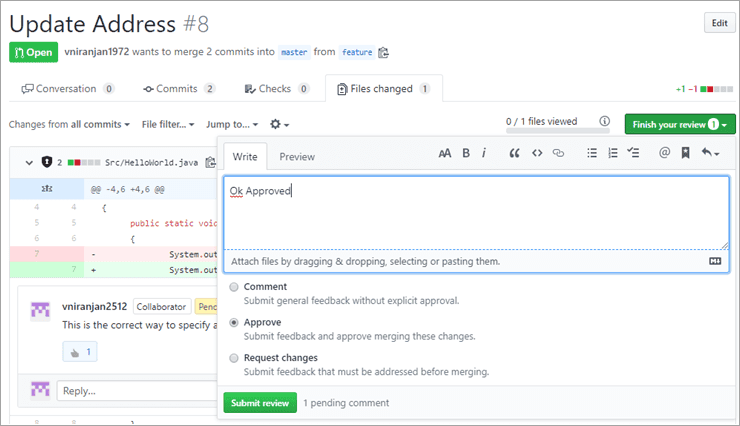Choose the Request changes option
The image size is (740, 426).
tap(234, 358)
